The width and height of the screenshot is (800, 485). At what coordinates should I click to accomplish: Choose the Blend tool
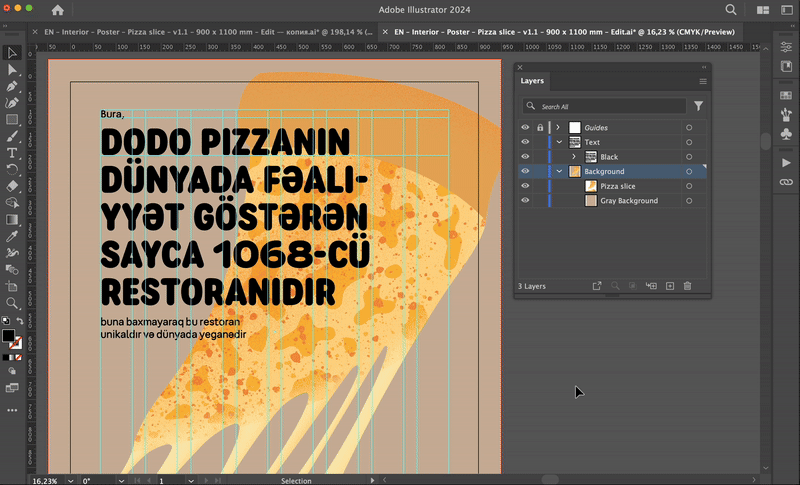[x=12, y=269]
